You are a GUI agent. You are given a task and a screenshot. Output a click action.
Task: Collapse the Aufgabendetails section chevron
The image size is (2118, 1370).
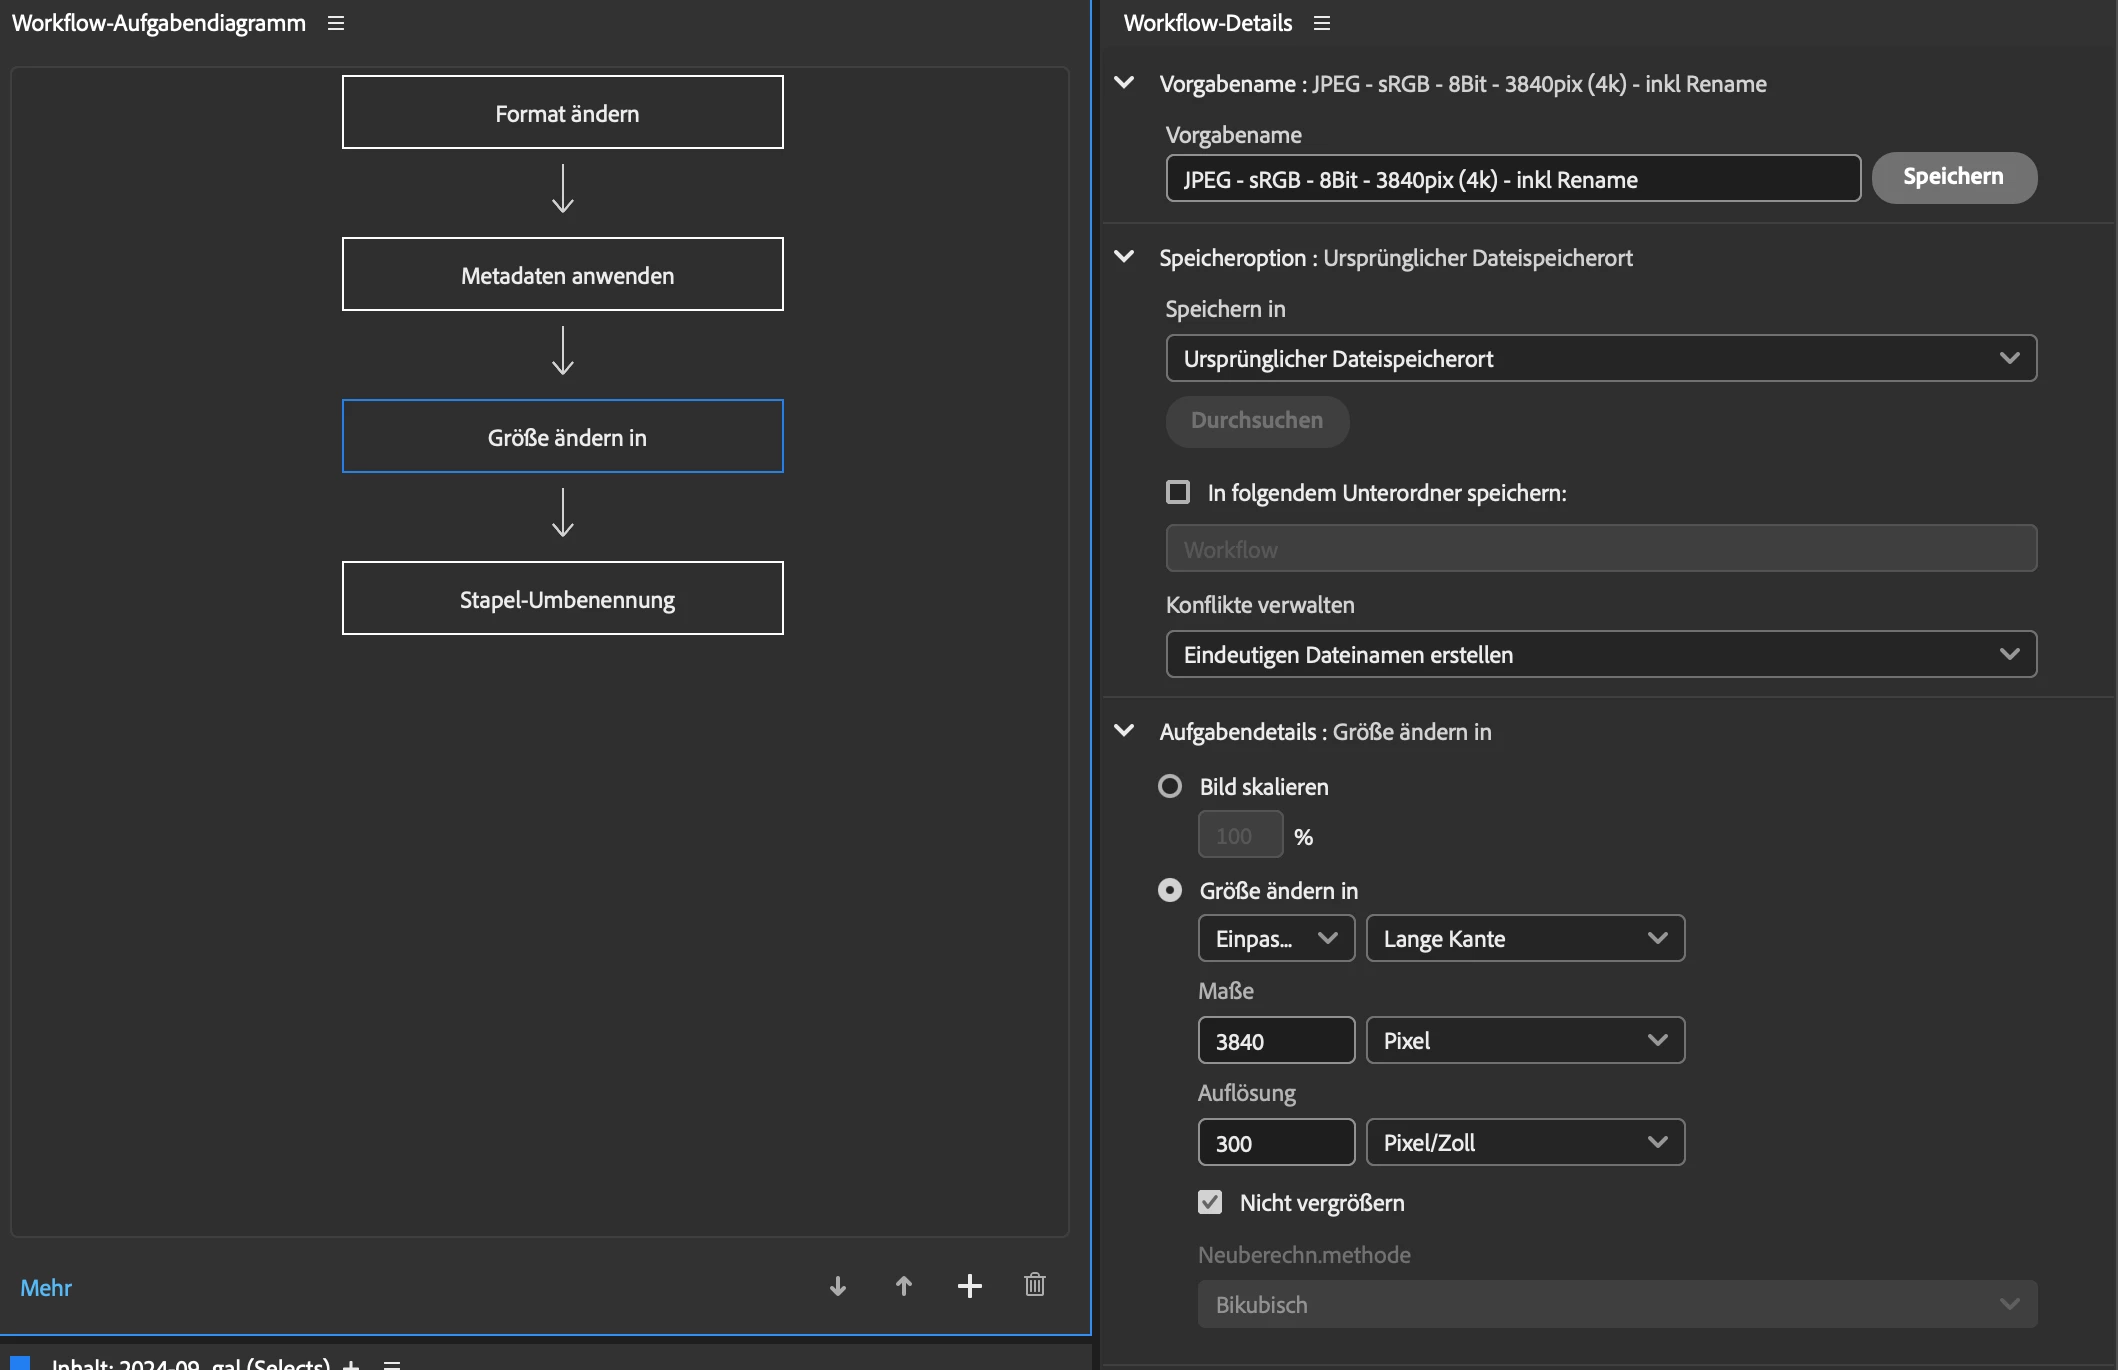point(1124,731)
